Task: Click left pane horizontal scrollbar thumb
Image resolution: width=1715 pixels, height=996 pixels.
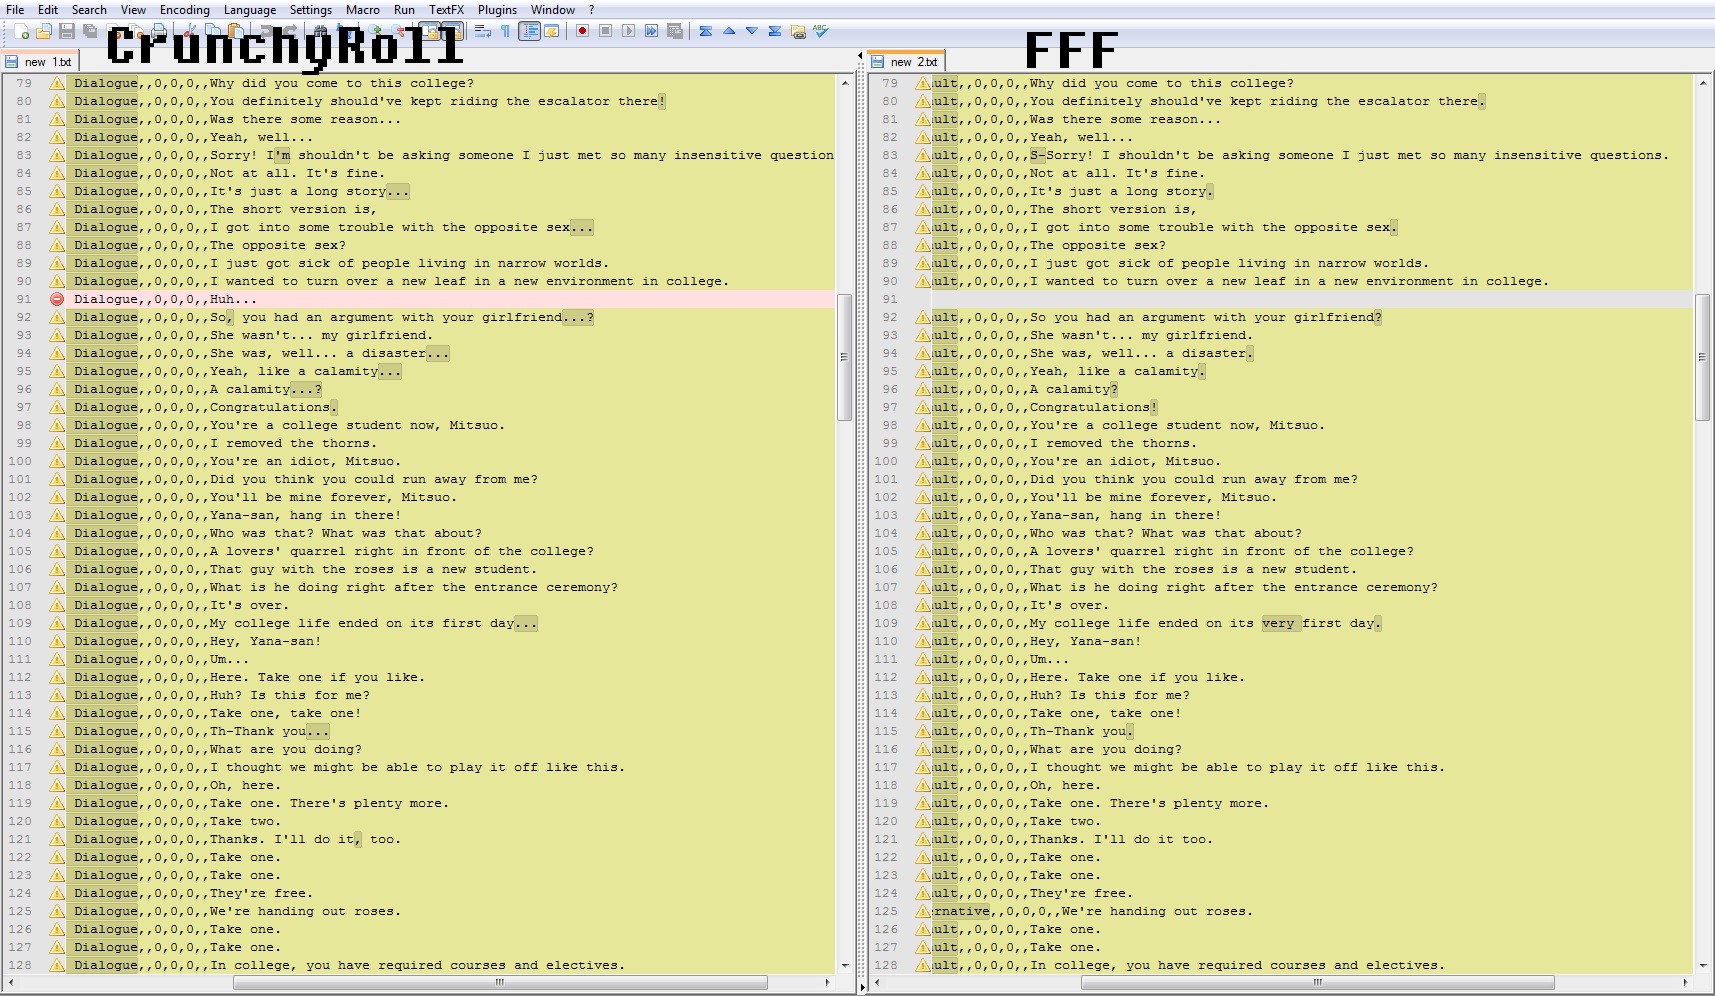Action: click(500, 982)
